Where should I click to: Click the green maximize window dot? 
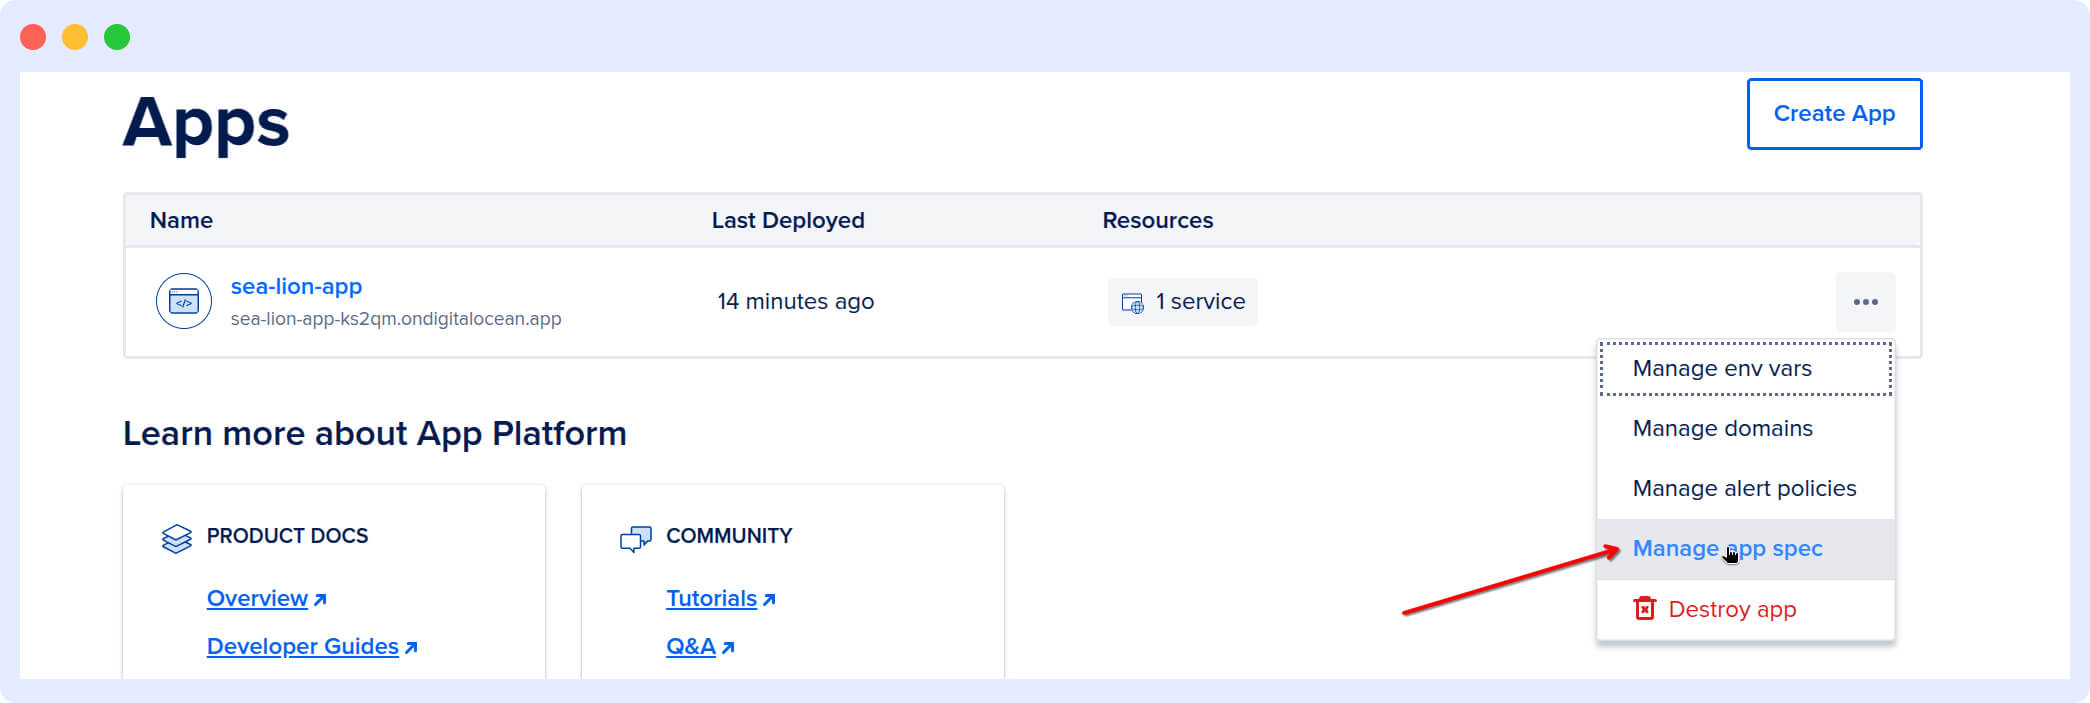point(117,37)
